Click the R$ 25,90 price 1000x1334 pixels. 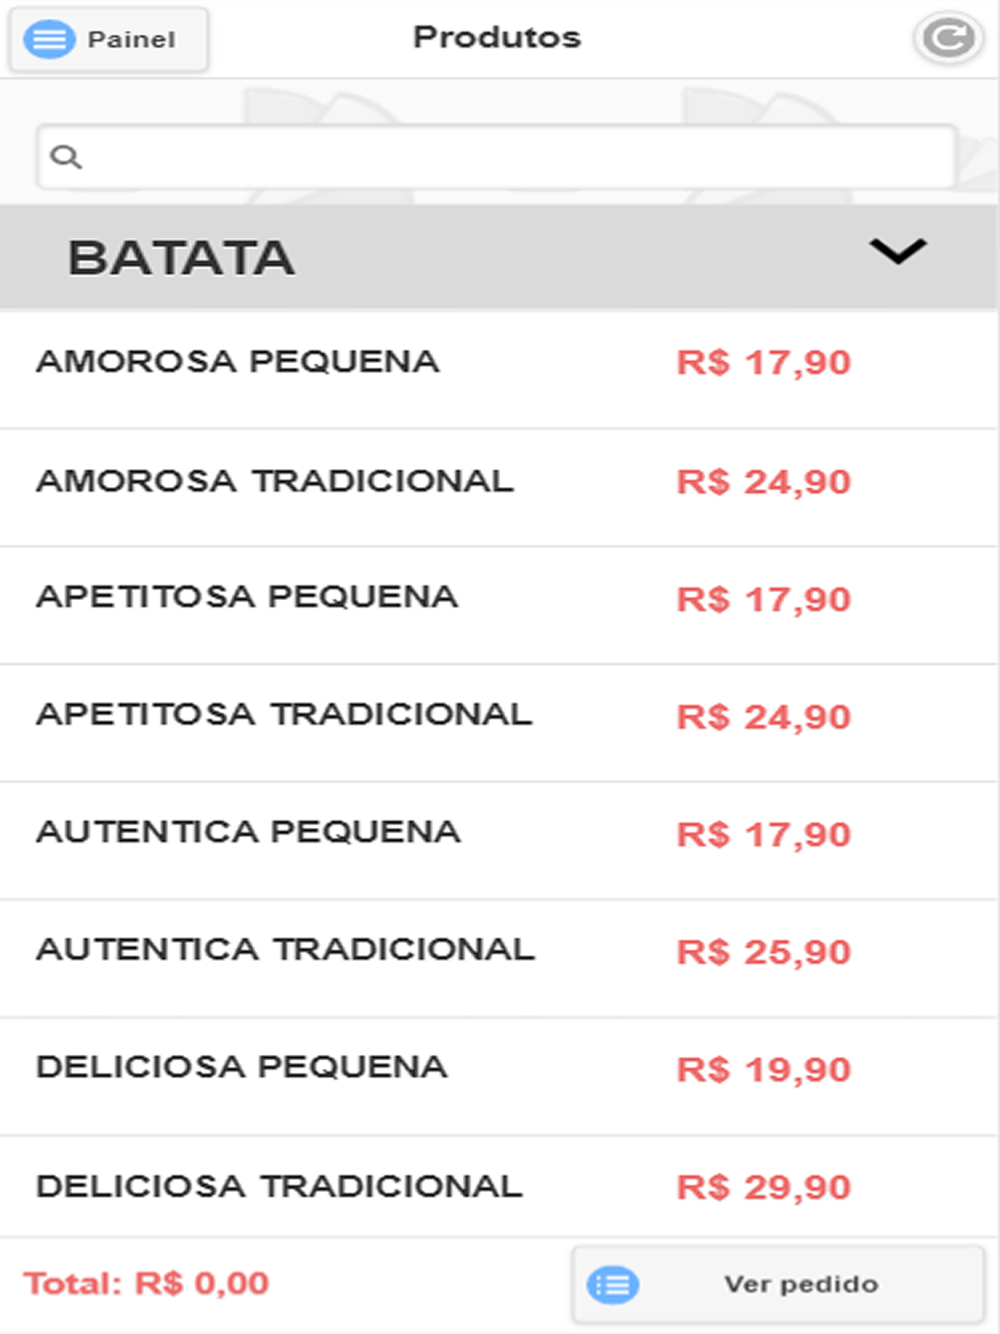764,952
